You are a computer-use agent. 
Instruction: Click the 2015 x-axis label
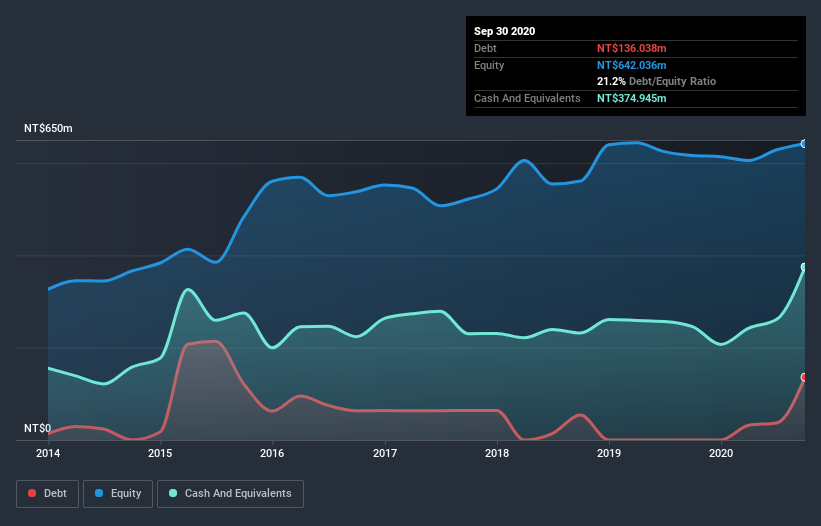coord(160,453)
